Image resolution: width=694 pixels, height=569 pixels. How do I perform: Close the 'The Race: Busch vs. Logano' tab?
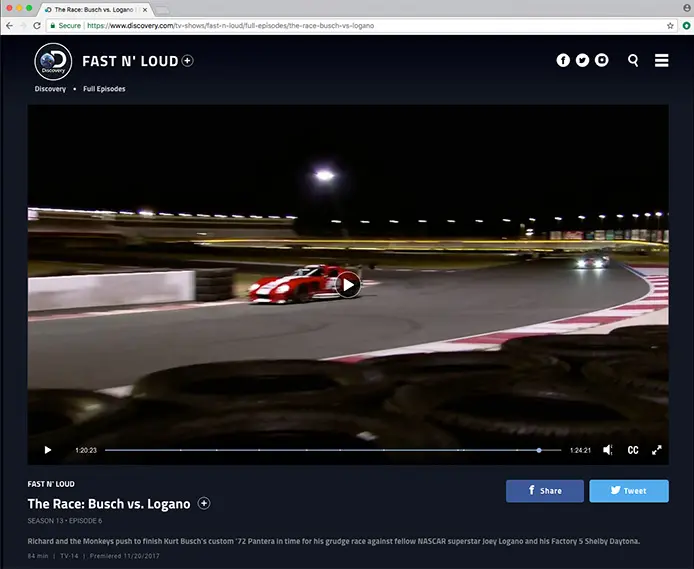pyautogui.click(x=145, y=9)
